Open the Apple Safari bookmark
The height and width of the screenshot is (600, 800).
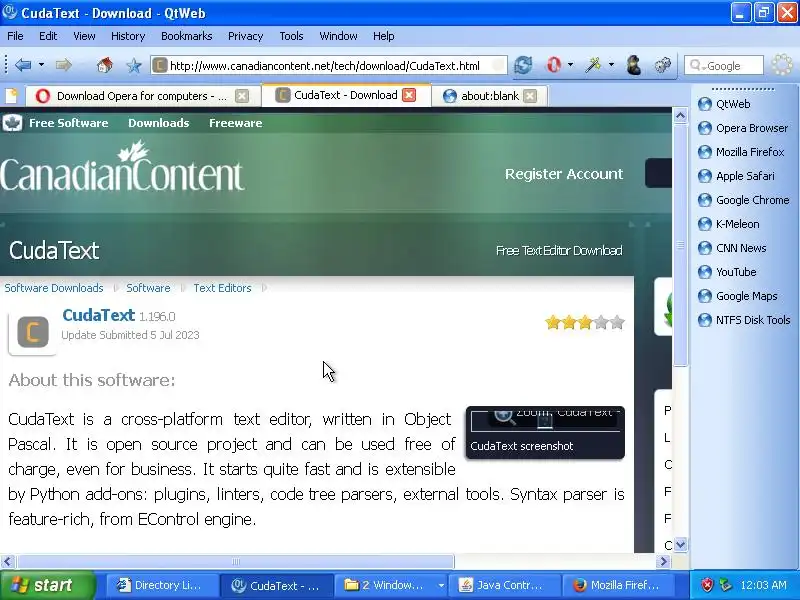click(736, 176)
